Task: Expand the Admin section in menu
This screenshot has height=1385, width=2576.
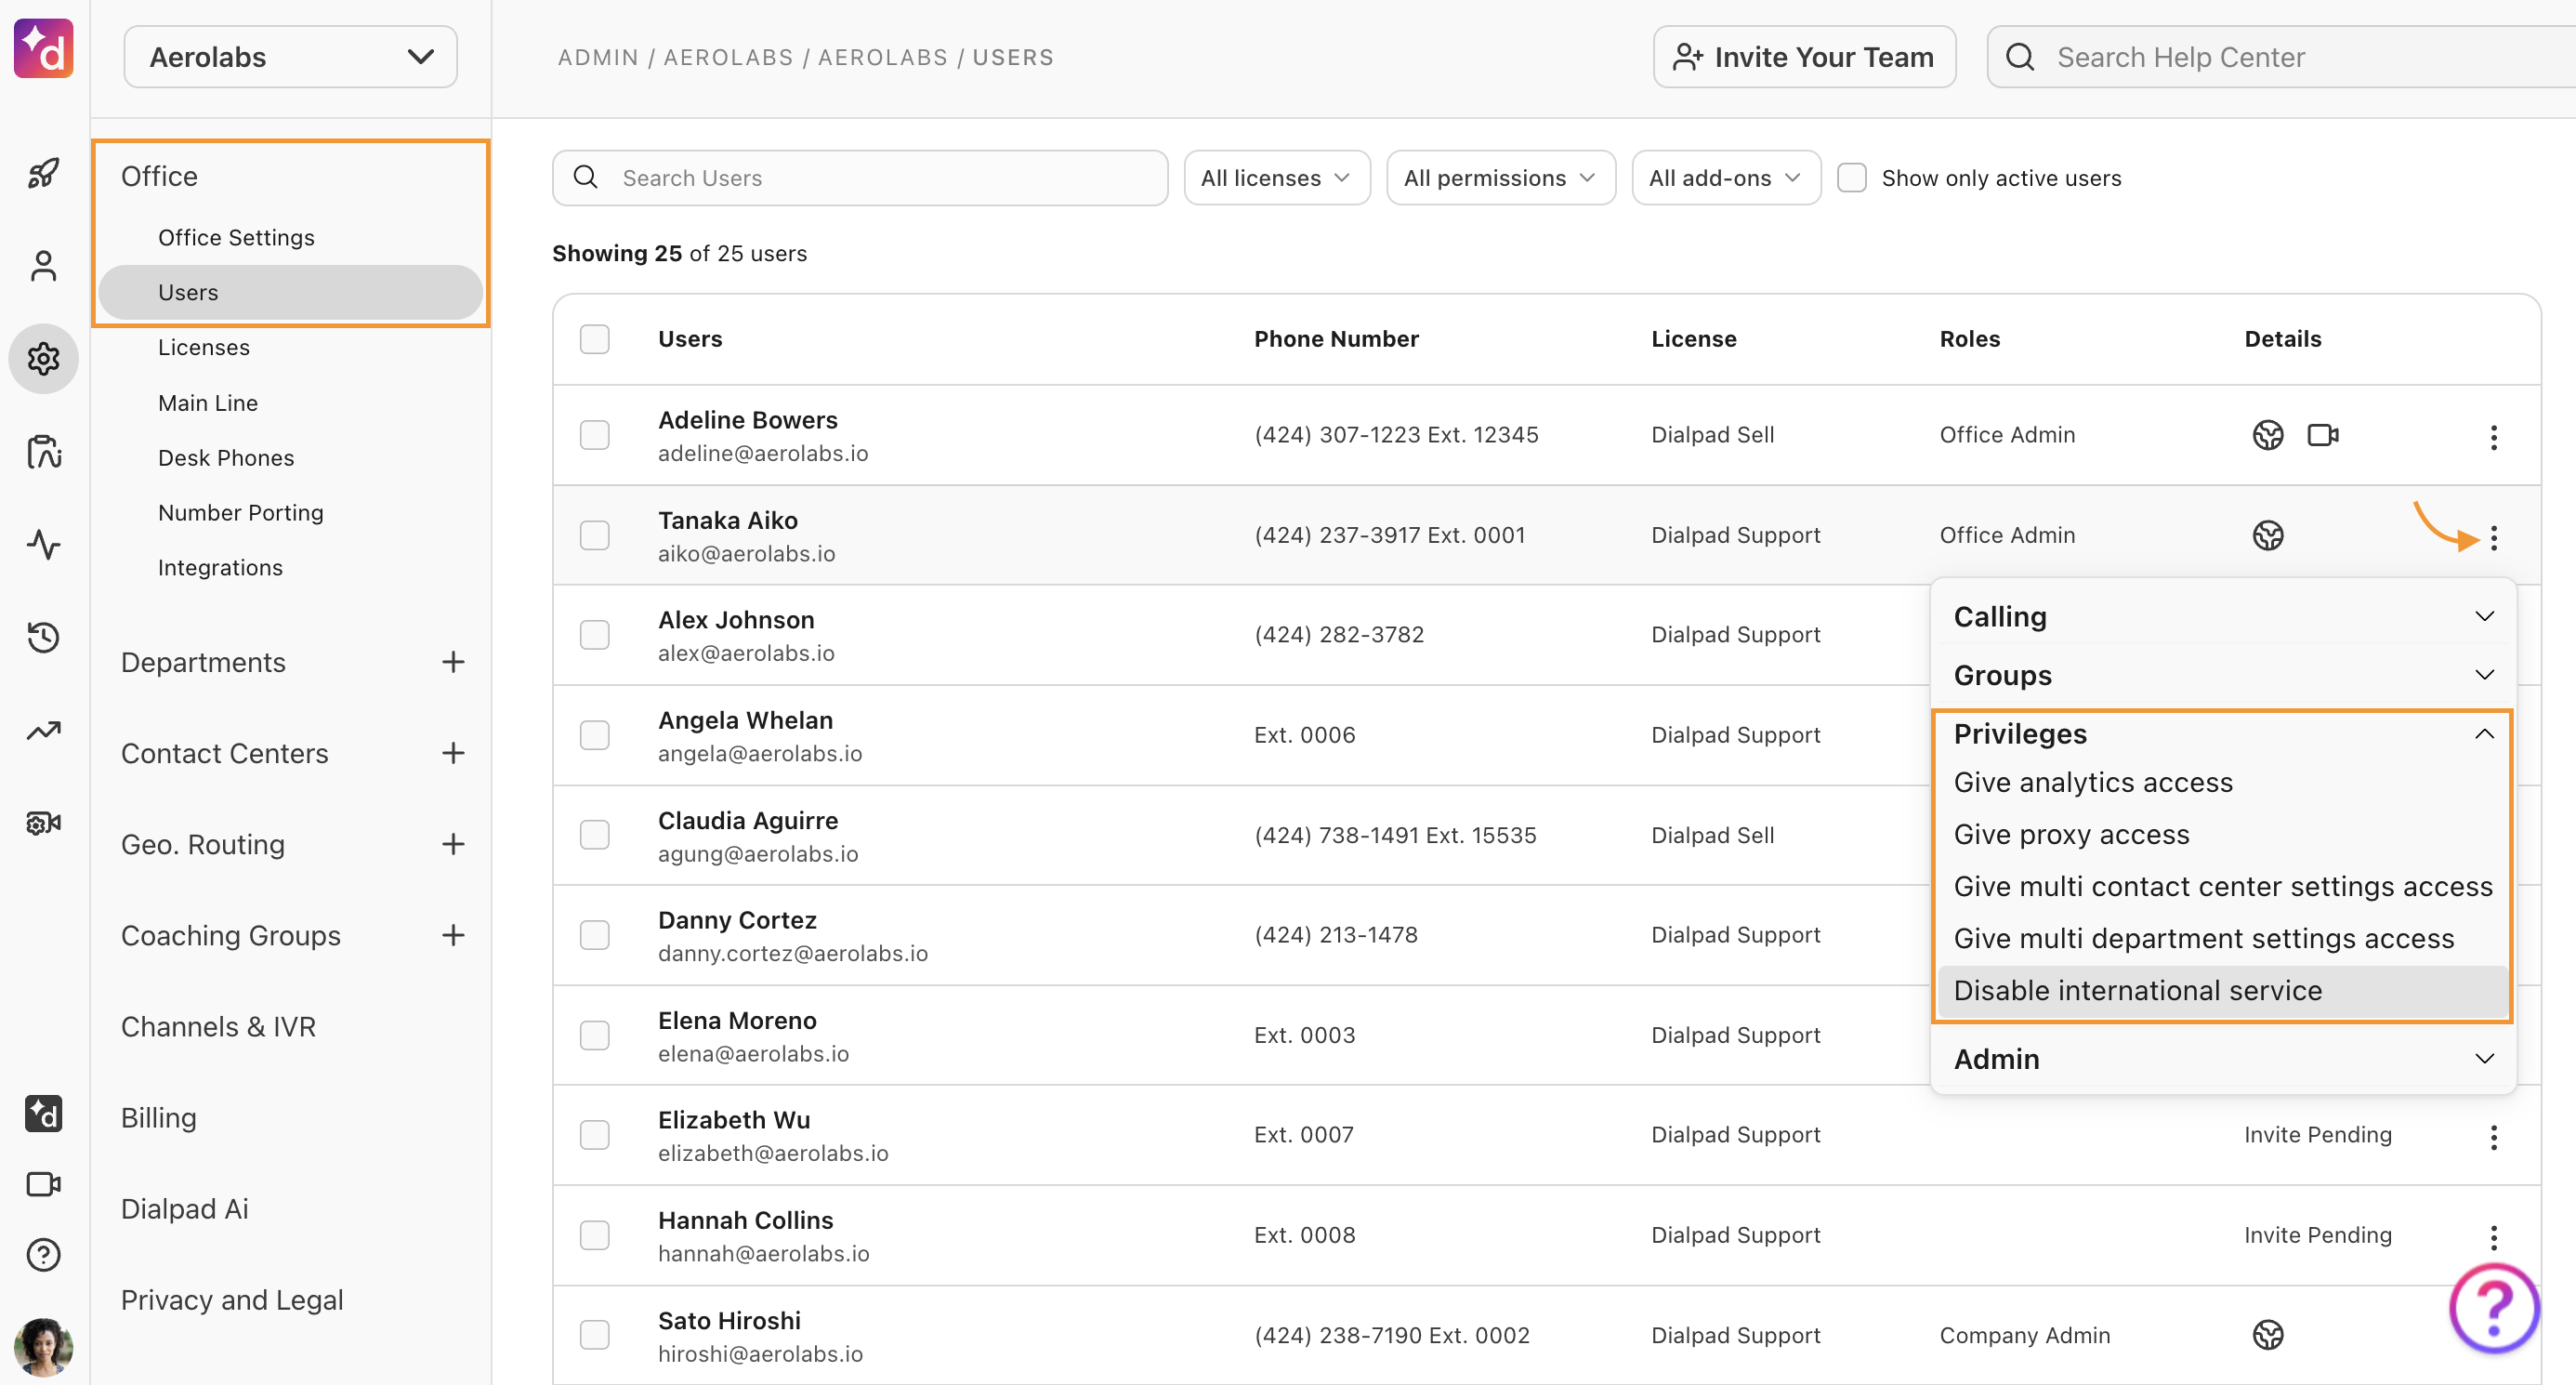Action: pos(2222,1059)
